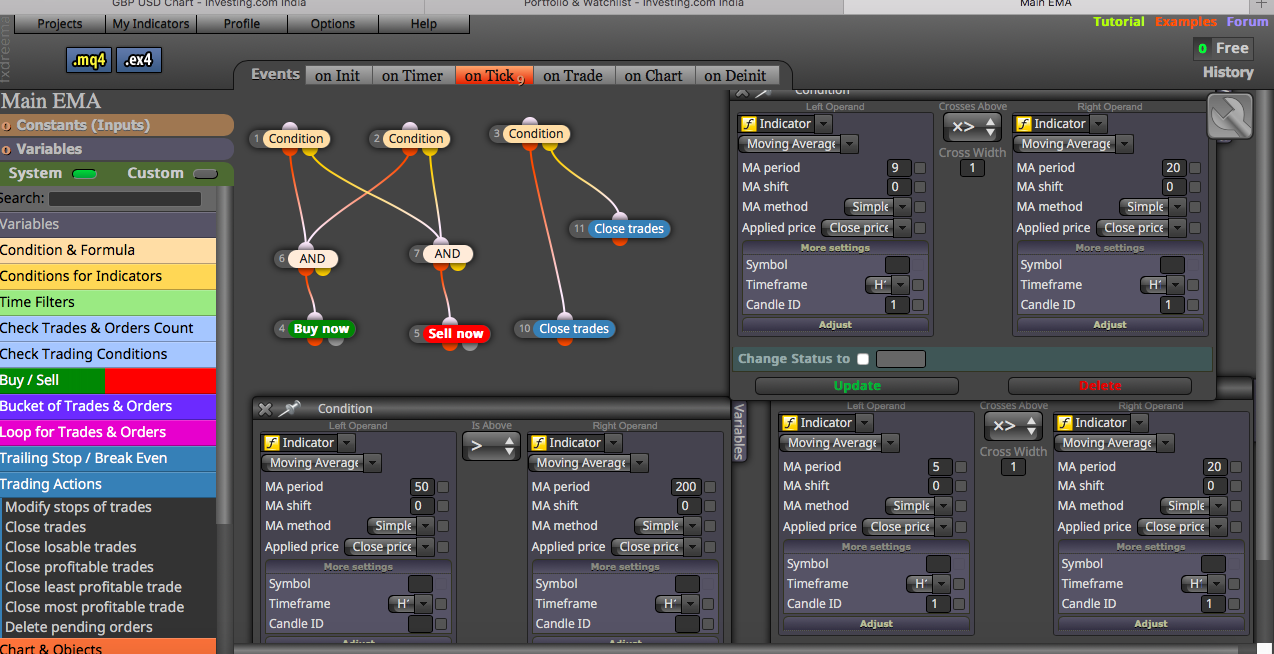Tick checkbox beside MA period 9
Image resolution: width=1274 pixels, height=654 pixels.
point(919,168)
